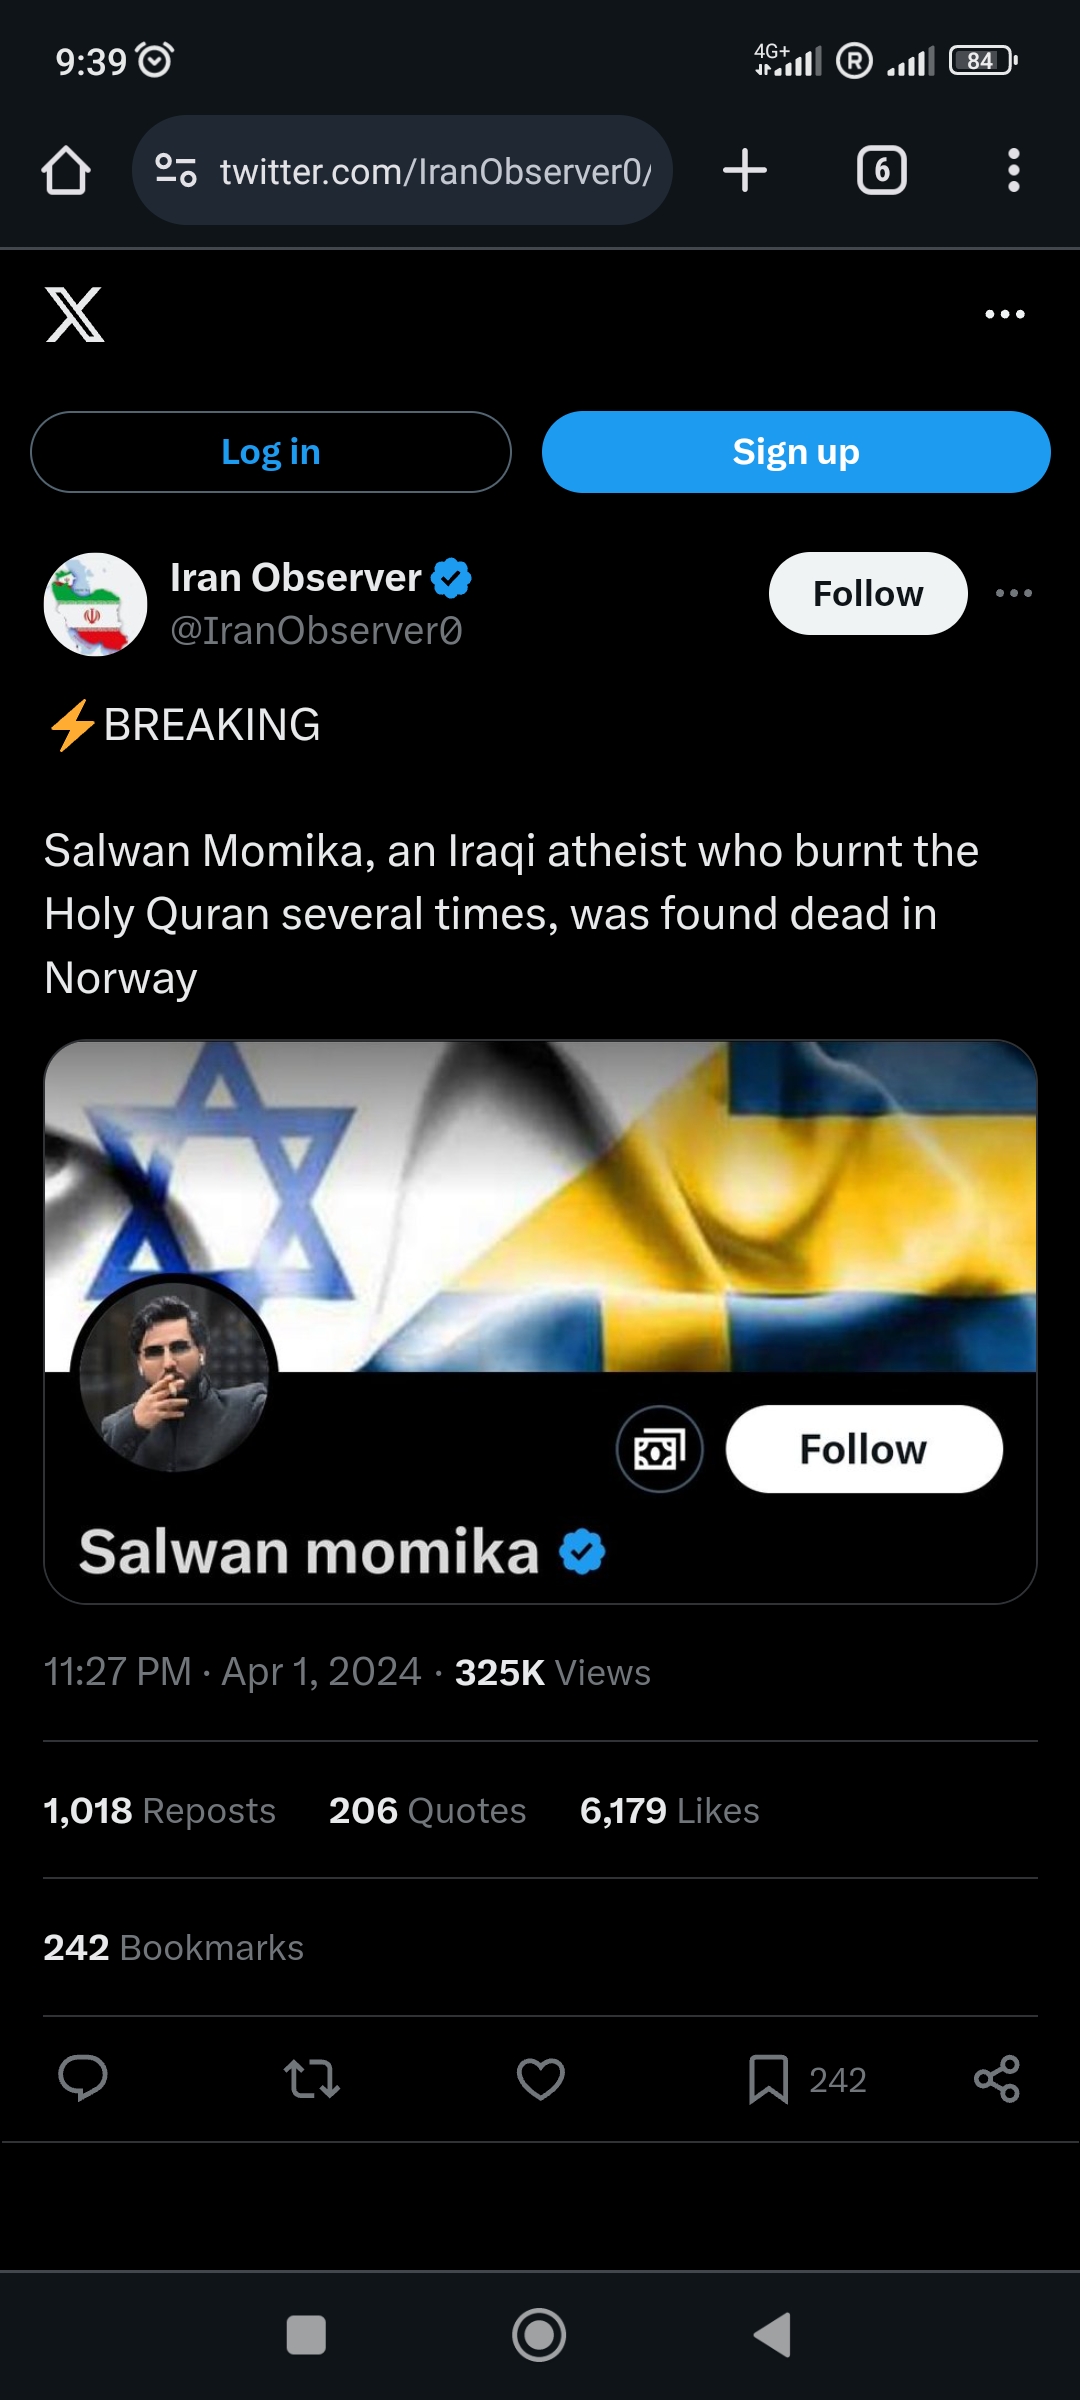Reply to the post
1080x2400 pixels.
(83, 2078)
